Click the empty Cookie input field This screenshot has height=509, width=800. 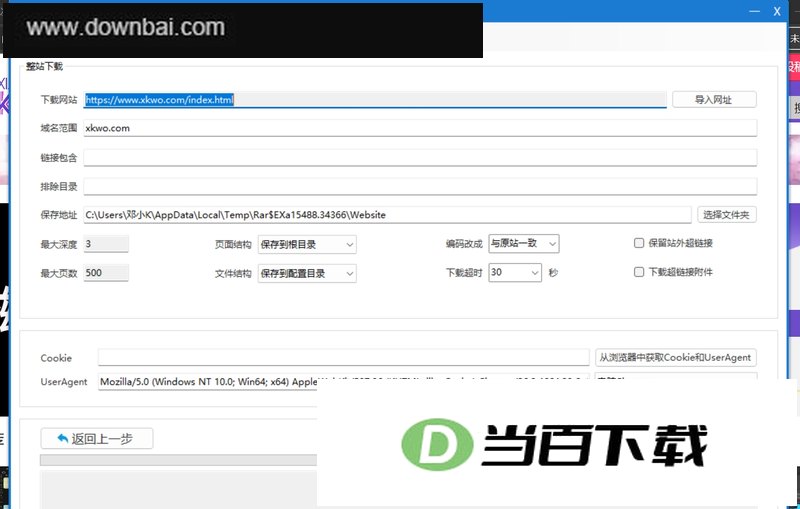coord(343,358)
